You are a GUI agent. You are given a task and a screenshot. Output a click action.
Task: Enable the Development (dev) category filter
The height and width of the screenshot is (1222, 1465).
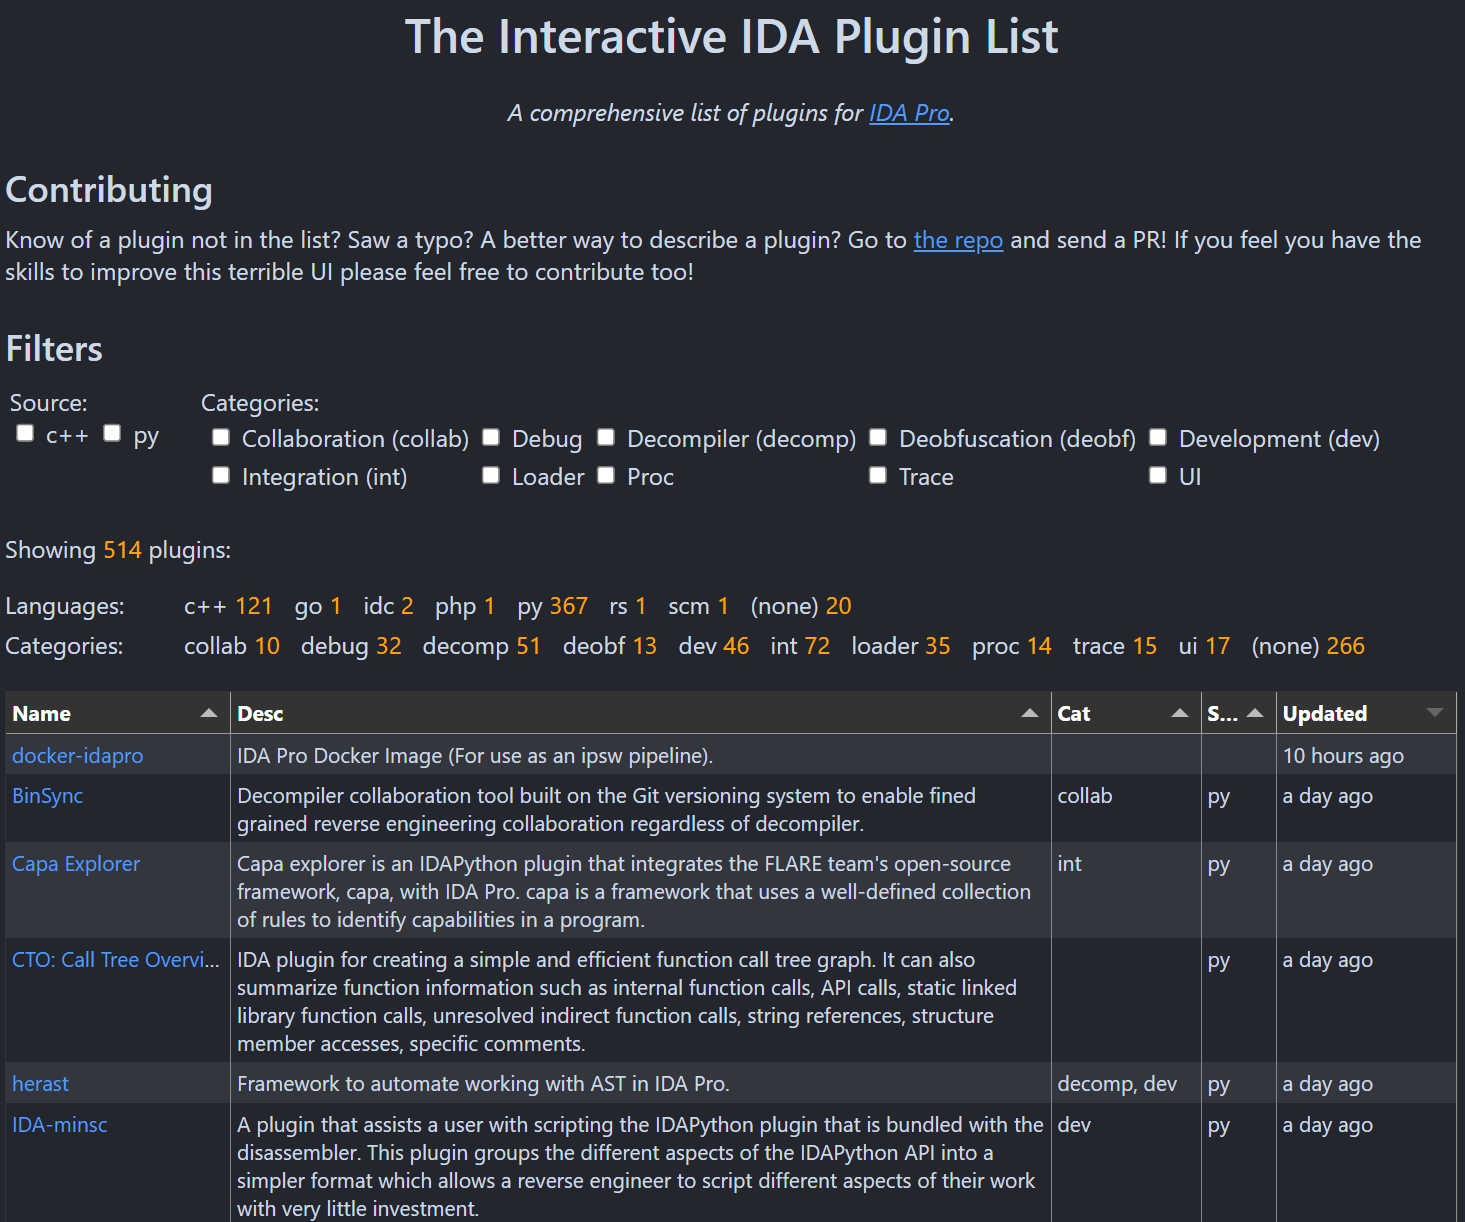pyautogui.click(x=1158, y=437)
